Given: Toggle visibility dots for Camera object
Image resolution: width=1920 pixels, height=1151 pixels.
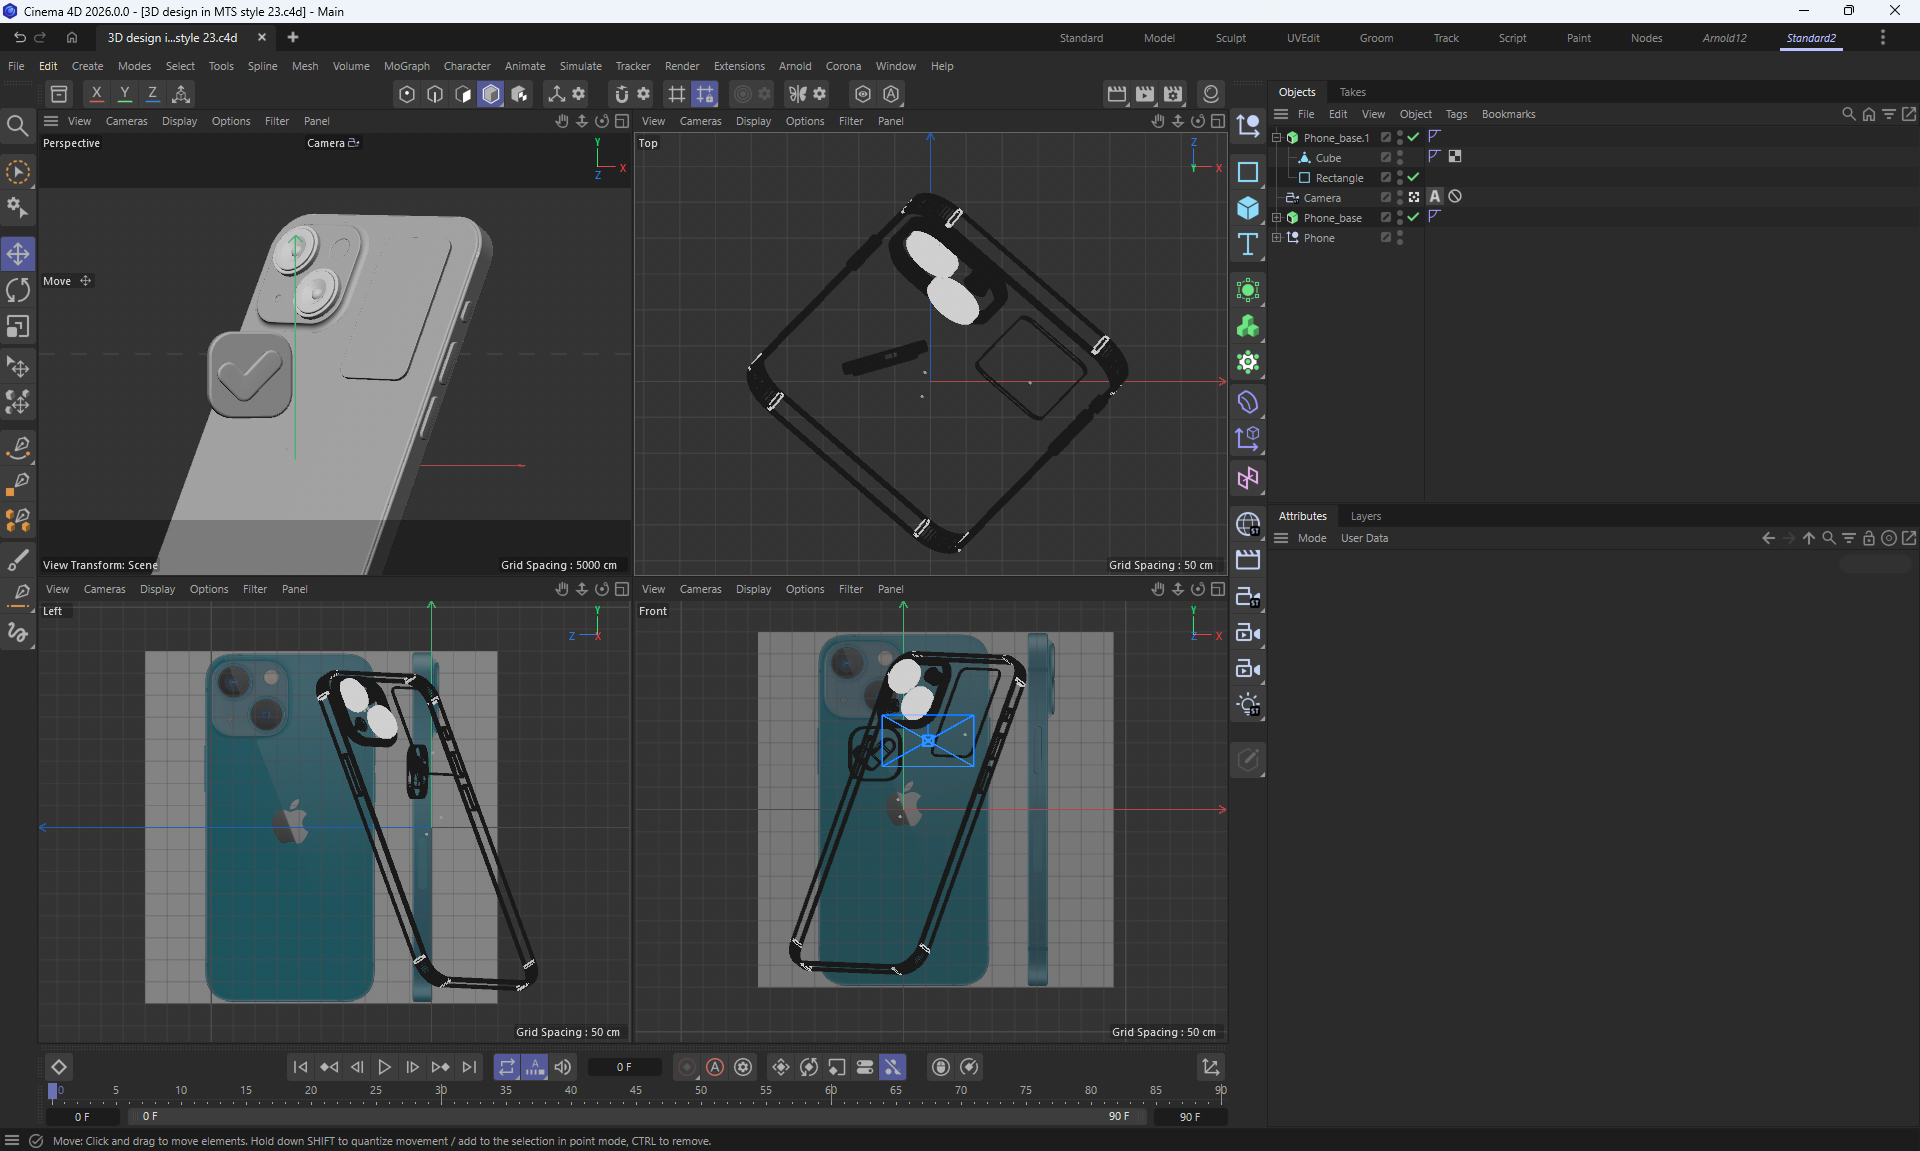Looking at the screenshot, I should pyautogui.click(x=1400, y=197).
